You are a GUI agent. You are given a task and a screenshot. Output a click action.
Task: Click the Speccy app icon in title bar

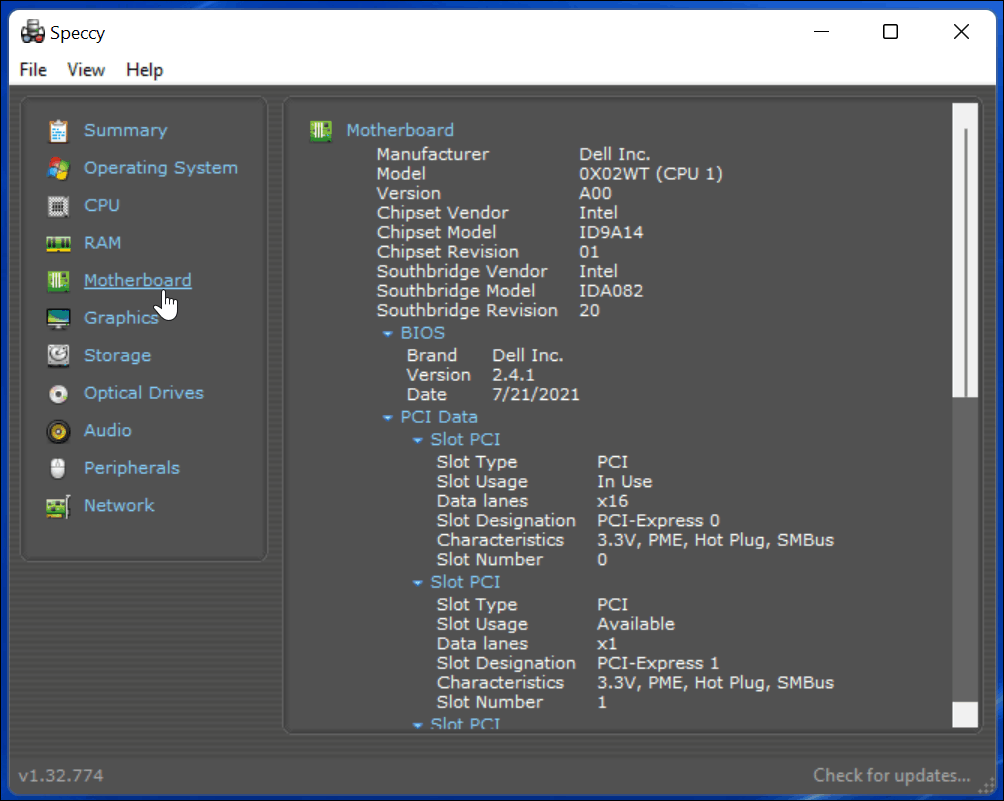tap(32, 32)
